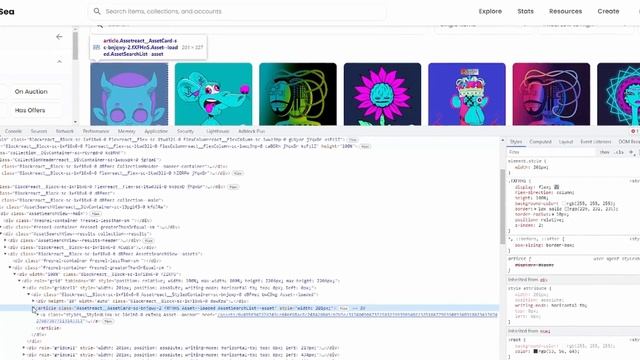Select the highlighted article AssetCard element row
This screenshot has width=640, height=360.
249,308
